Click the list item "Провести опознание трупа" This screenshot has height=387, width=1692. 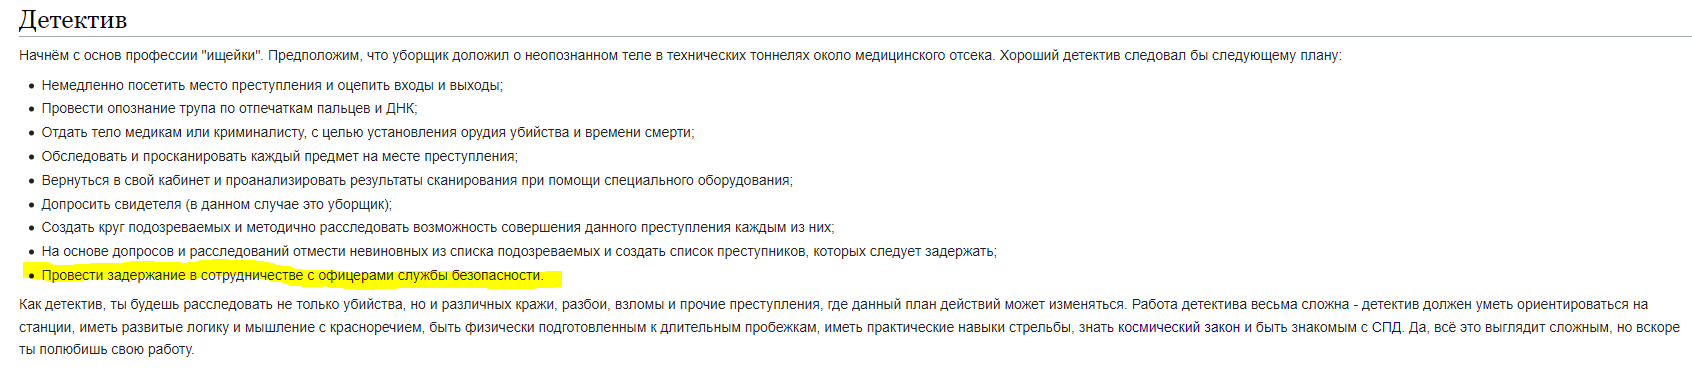pos(229,108)
